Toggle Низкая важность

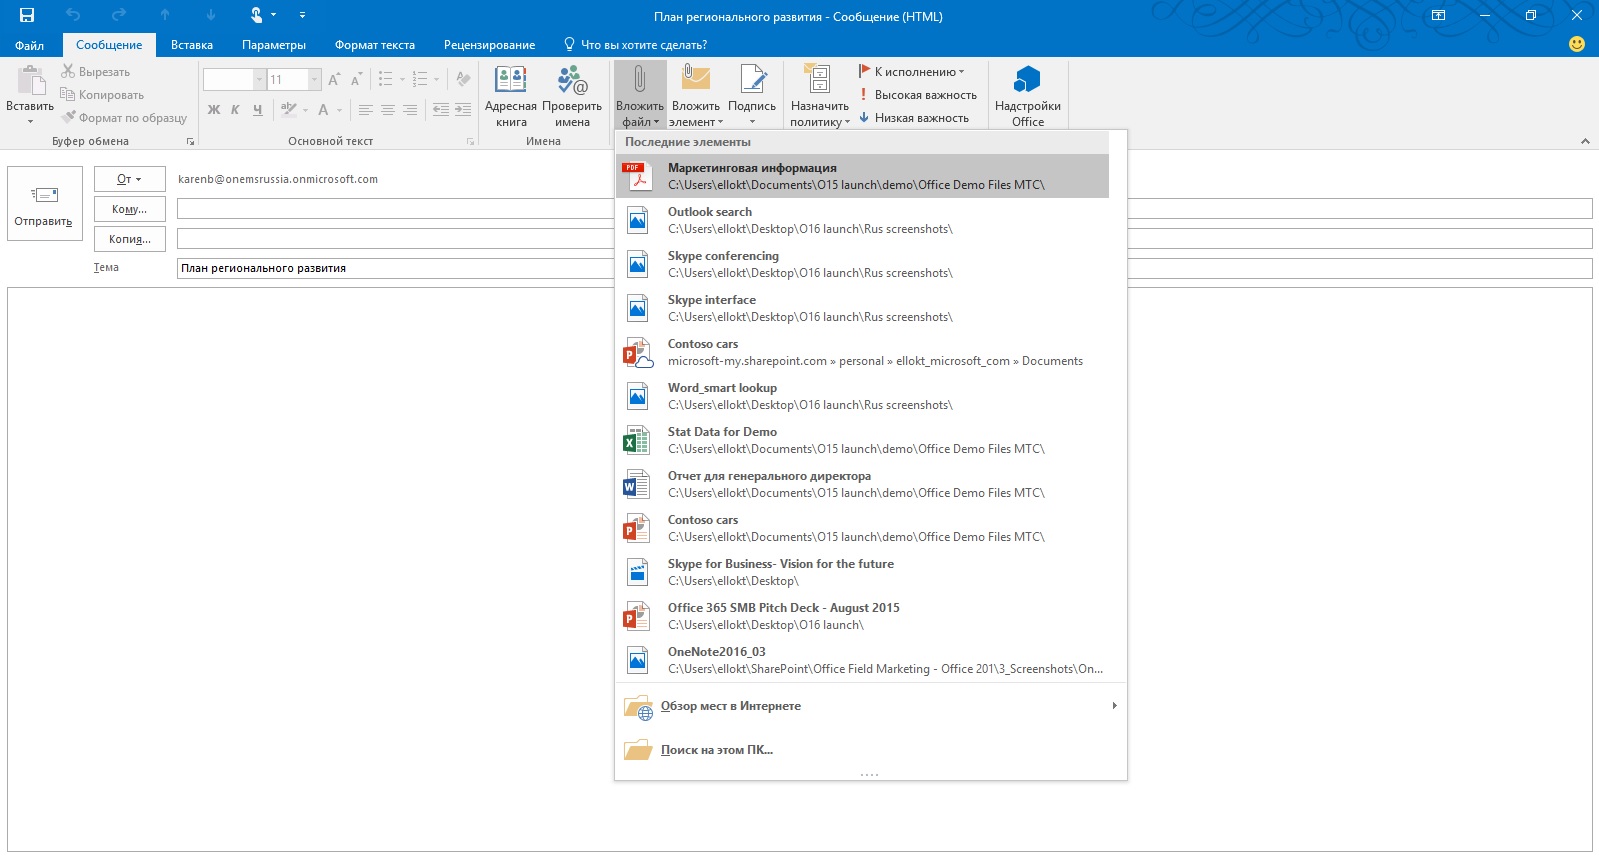[913, 118]
